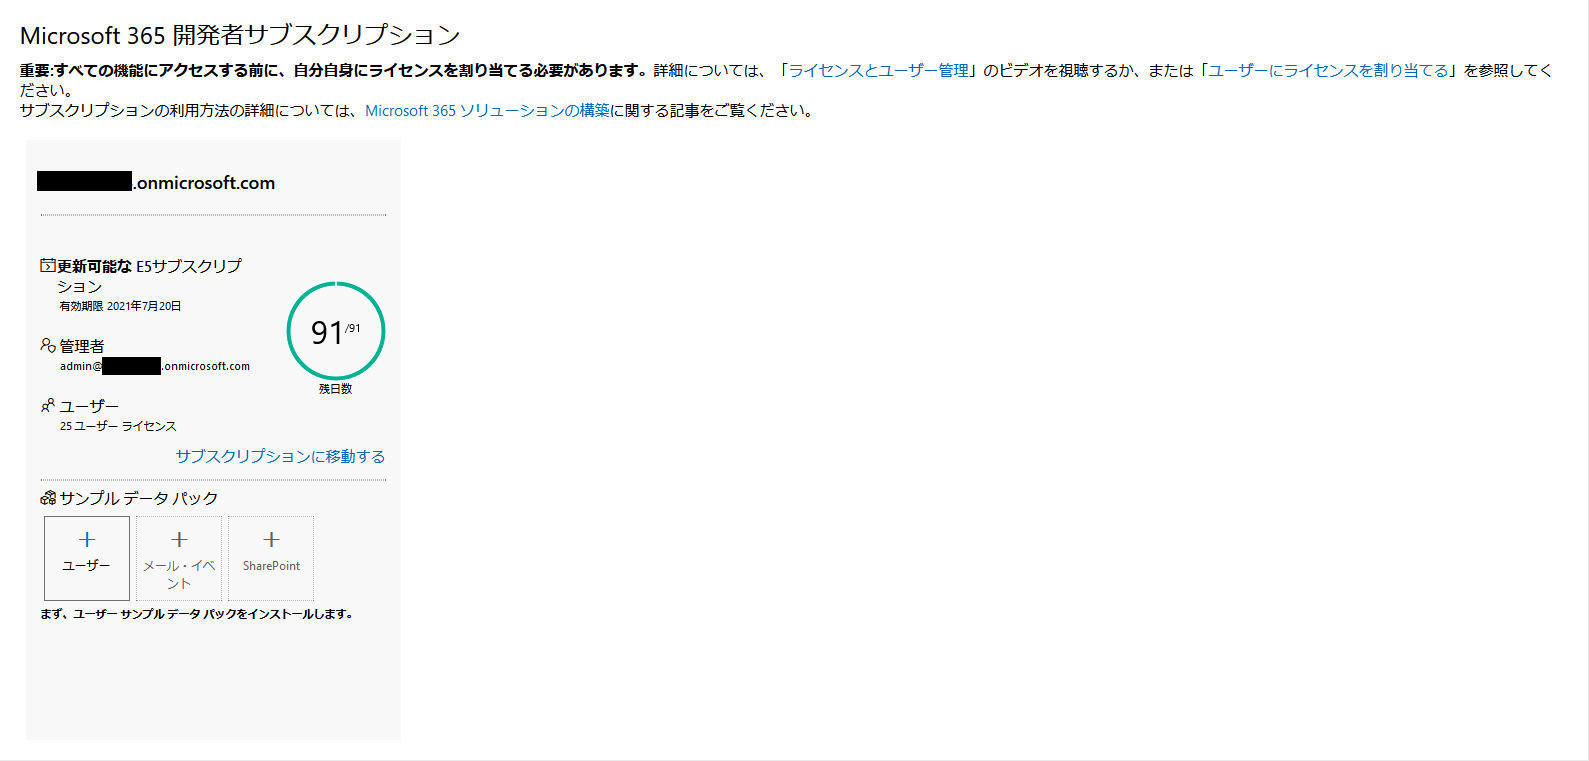
Task: Click the 91 days remaining progress circle
Action: point(335,331)
